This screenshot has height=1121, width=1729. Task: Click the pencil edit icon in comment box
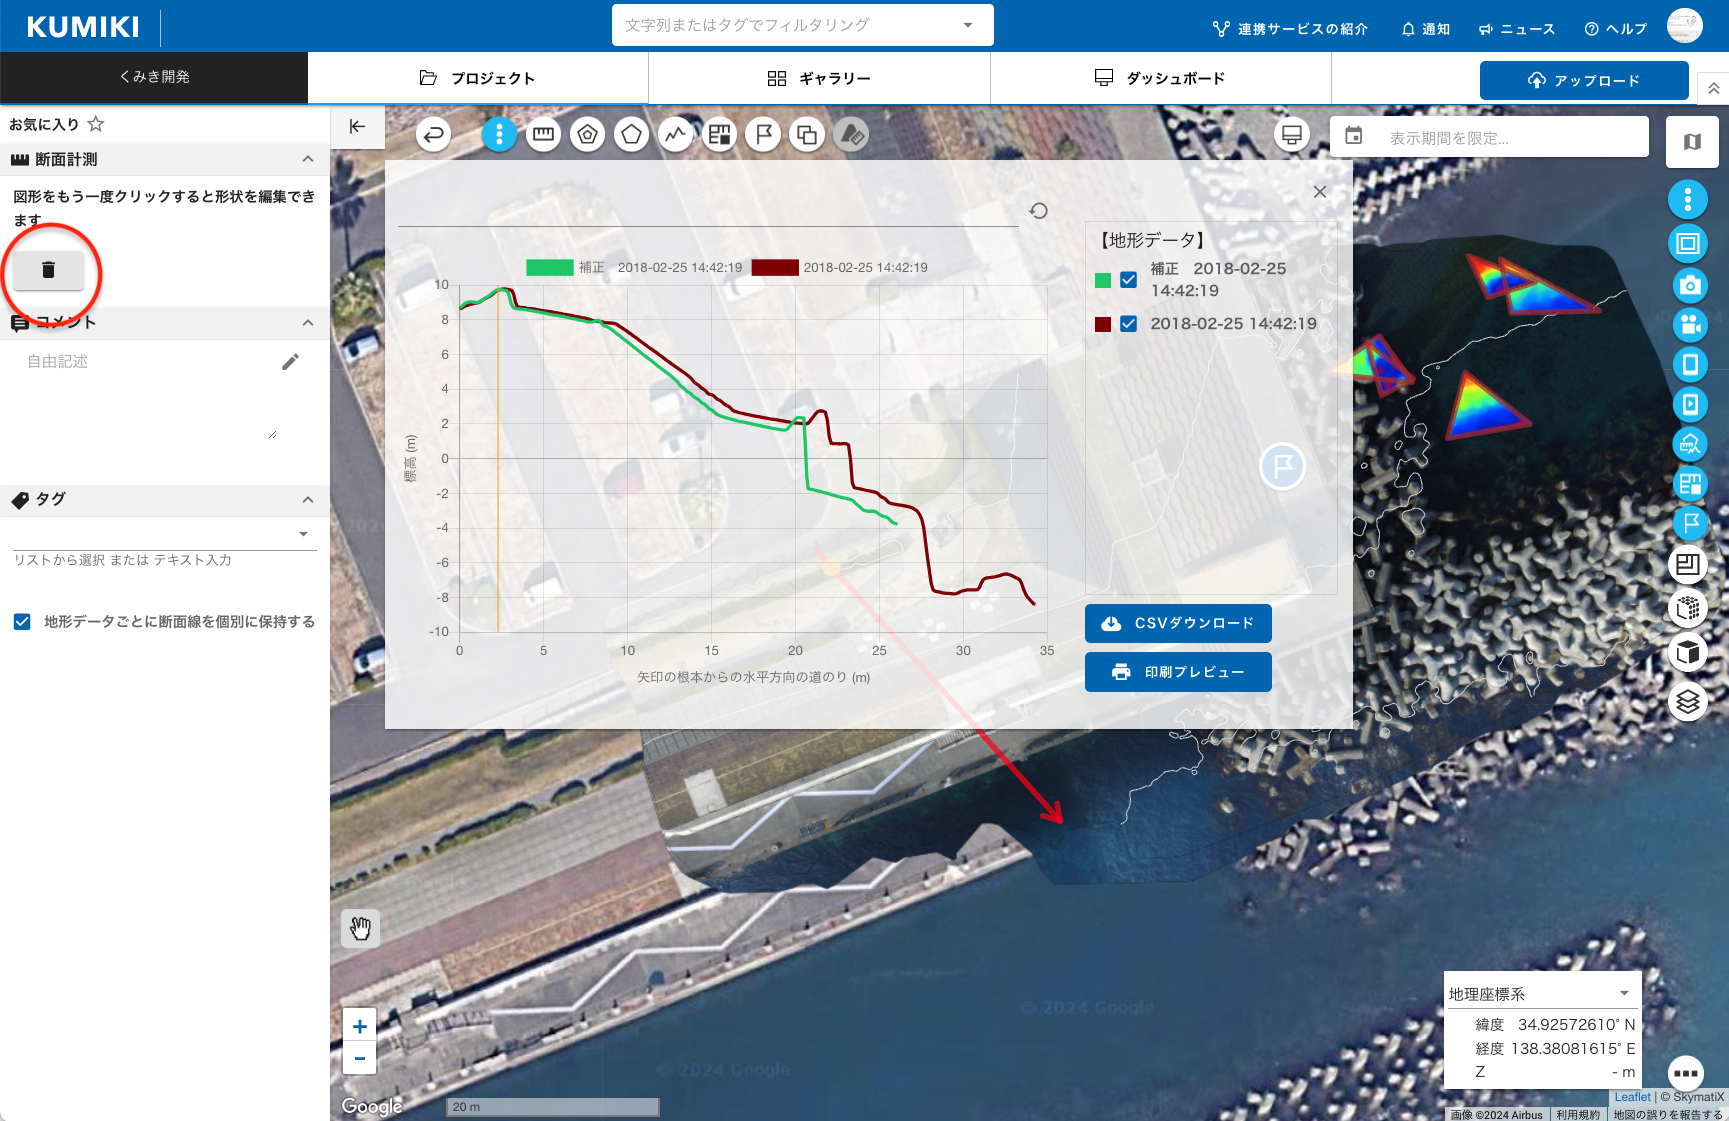point(290,362)
